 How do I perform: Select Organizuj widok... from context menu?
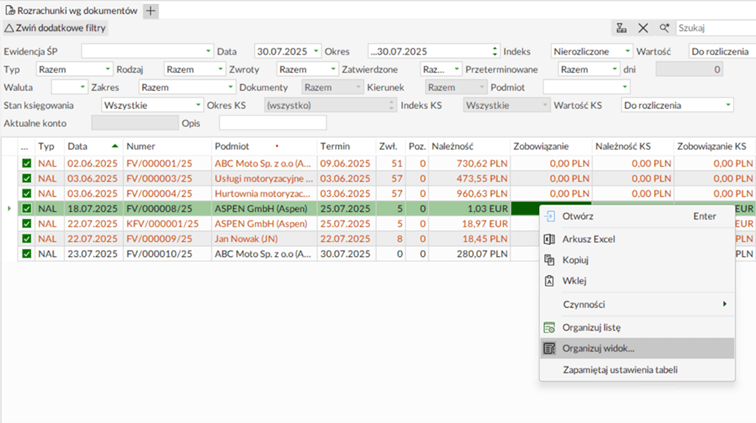click(598, 348)
